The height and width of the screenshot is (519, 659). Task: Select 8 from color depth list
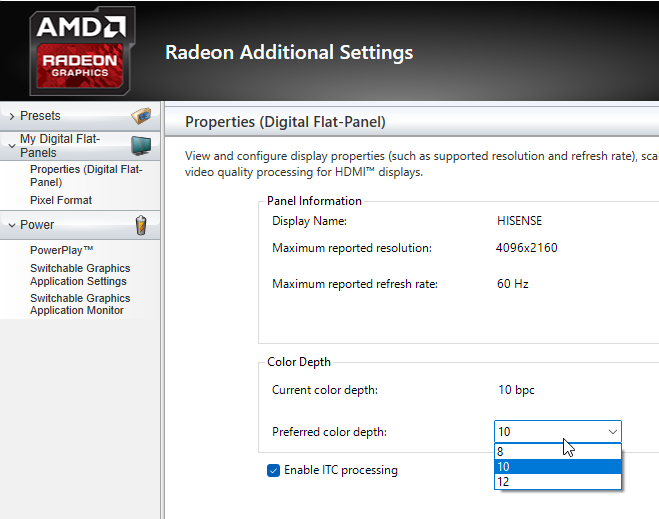[x=558, y=451]
